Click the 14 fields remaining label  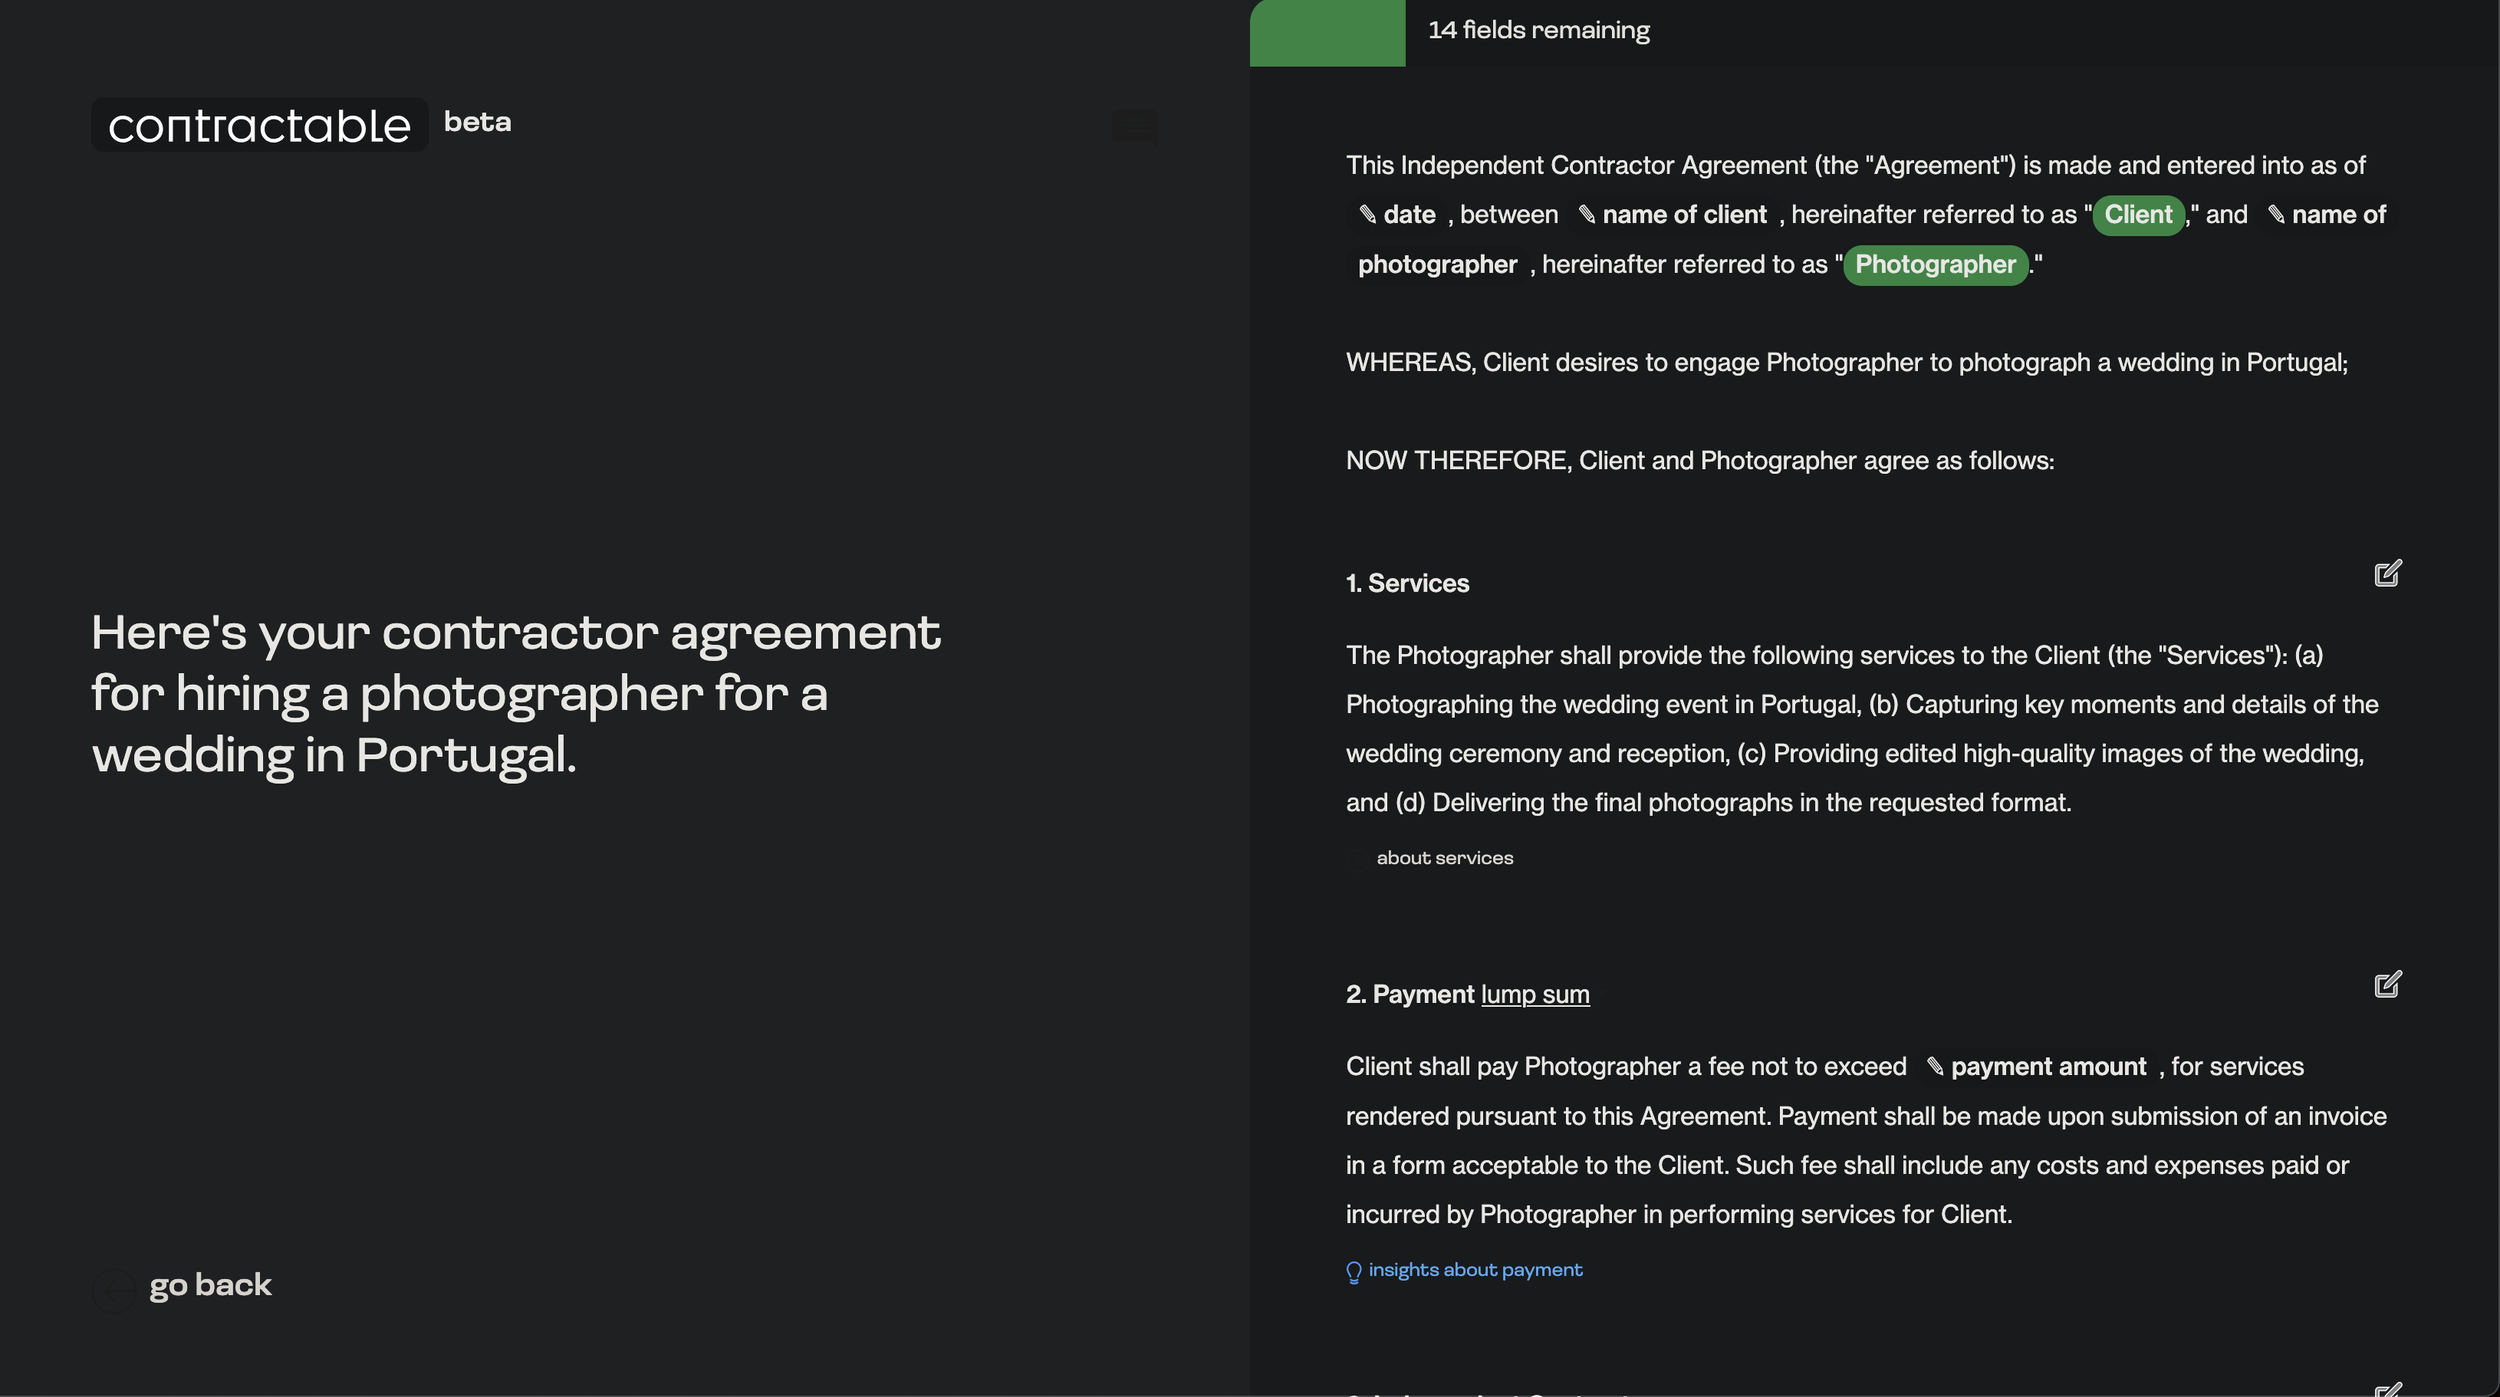tap(1538, 31)
